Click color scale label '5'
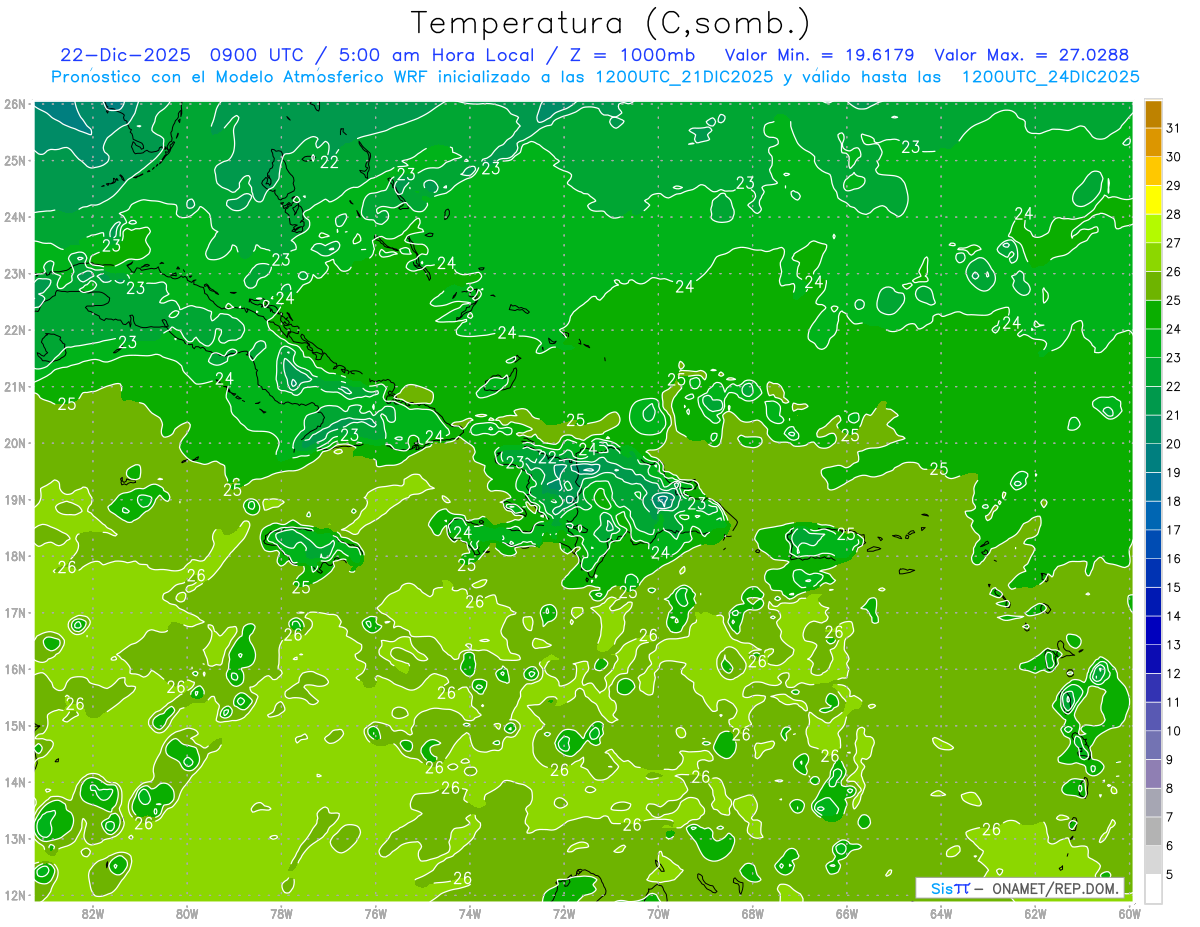 pyautogui.click(x=1171, y=874)
